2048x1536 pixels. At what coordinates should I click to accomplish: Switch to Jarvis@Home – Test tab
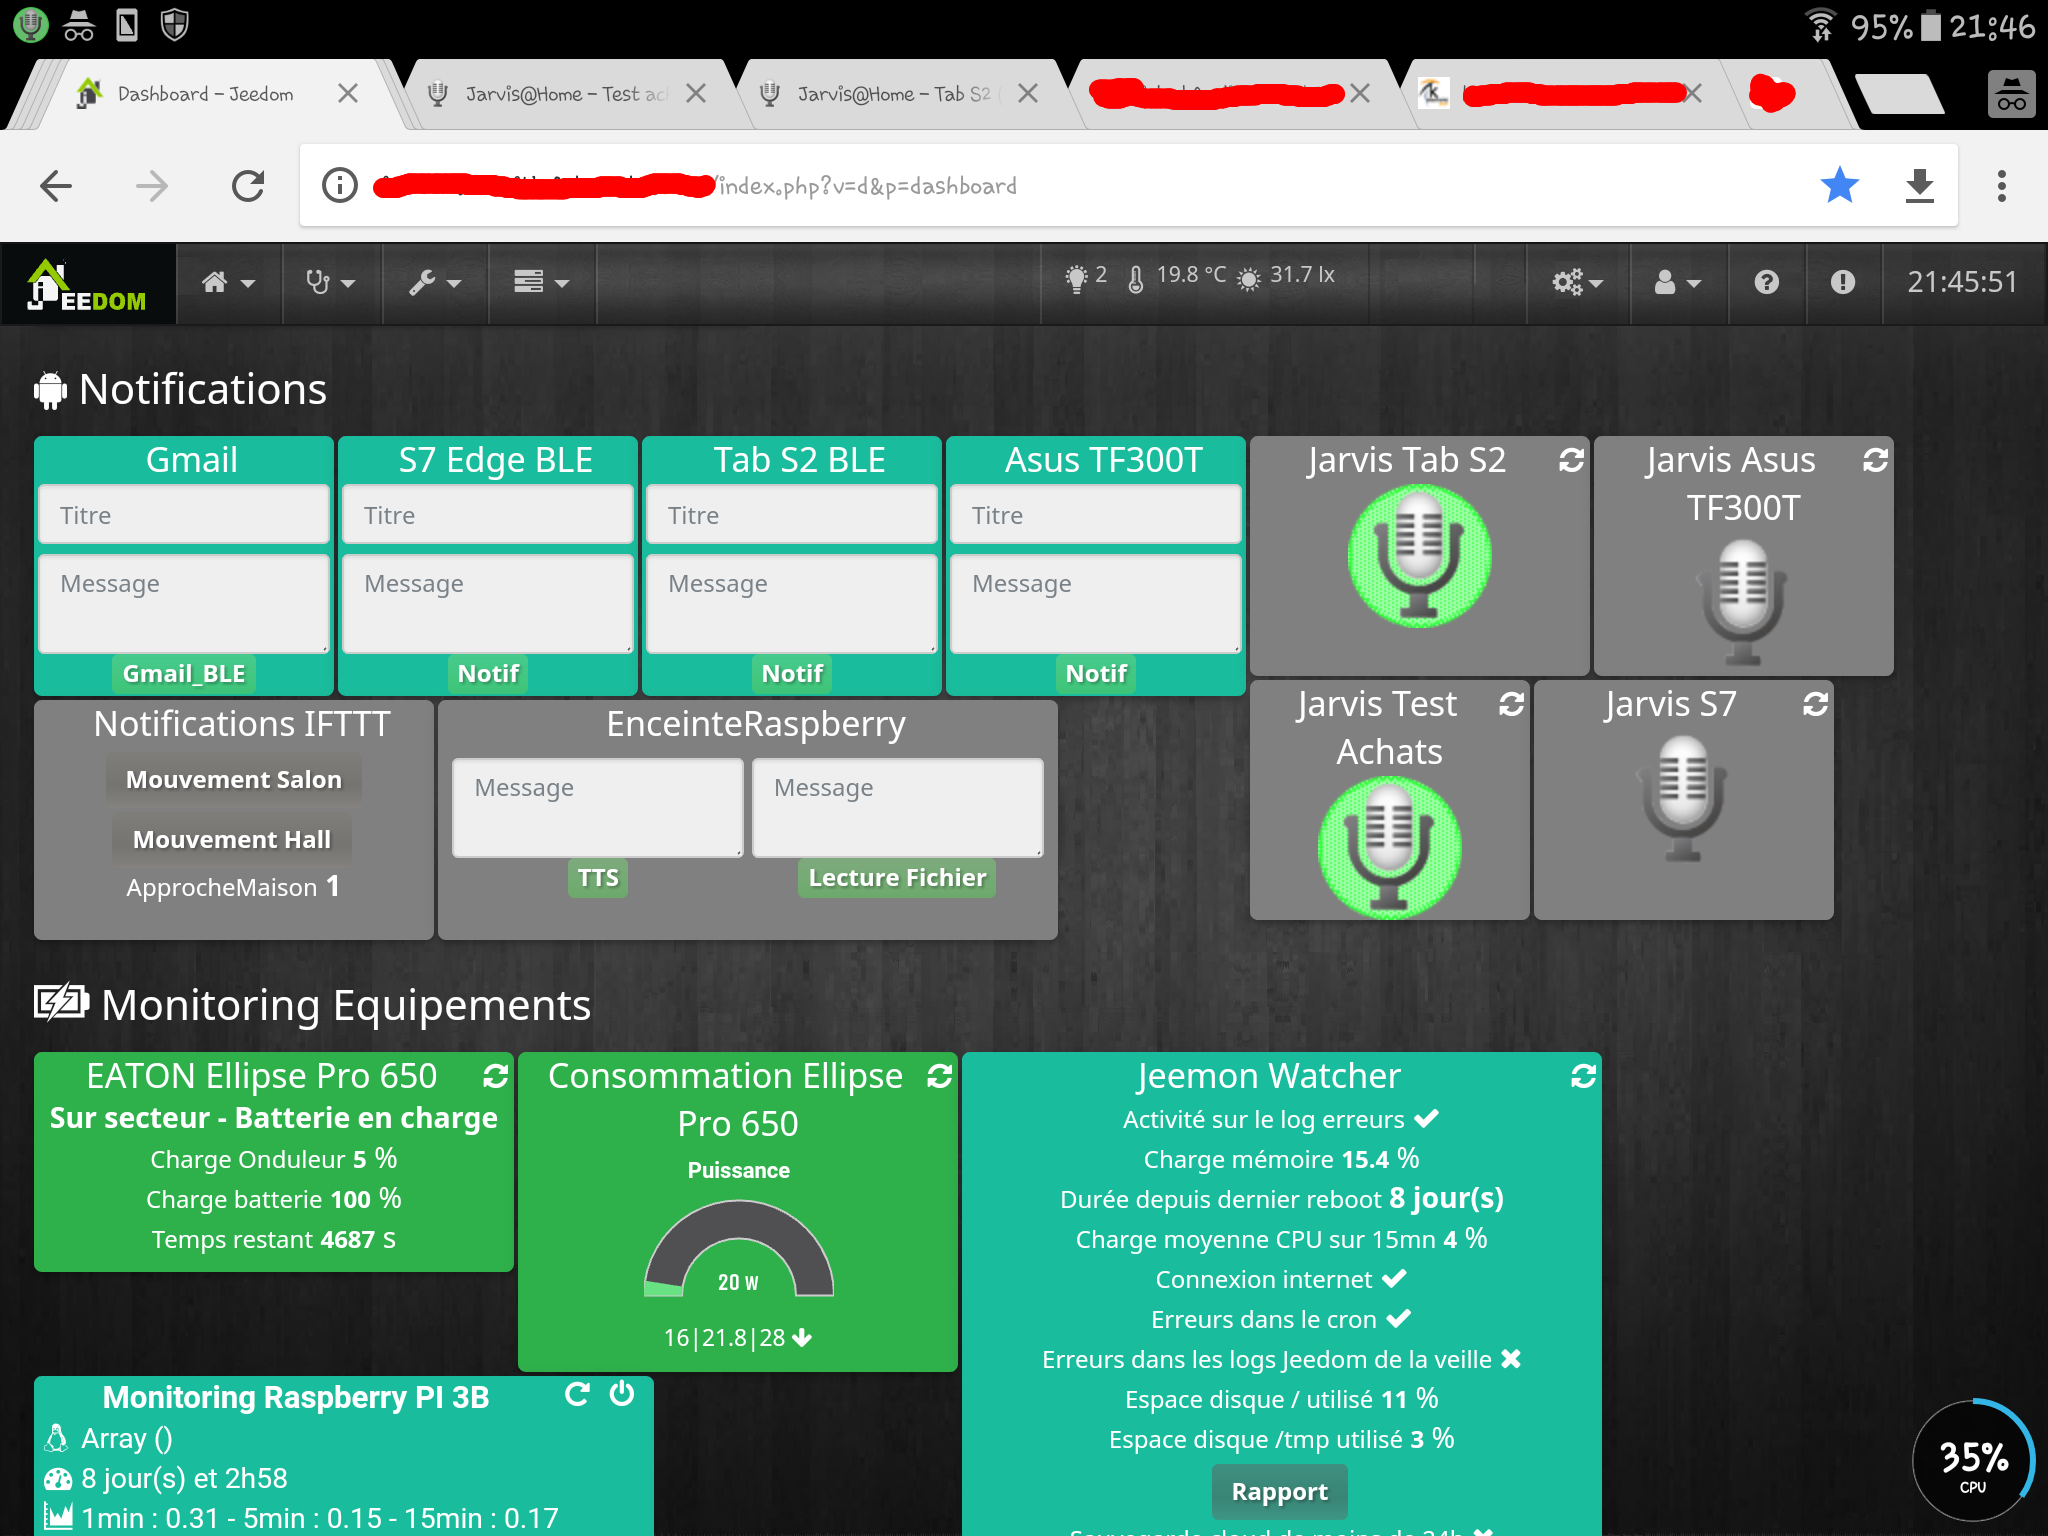566,94
